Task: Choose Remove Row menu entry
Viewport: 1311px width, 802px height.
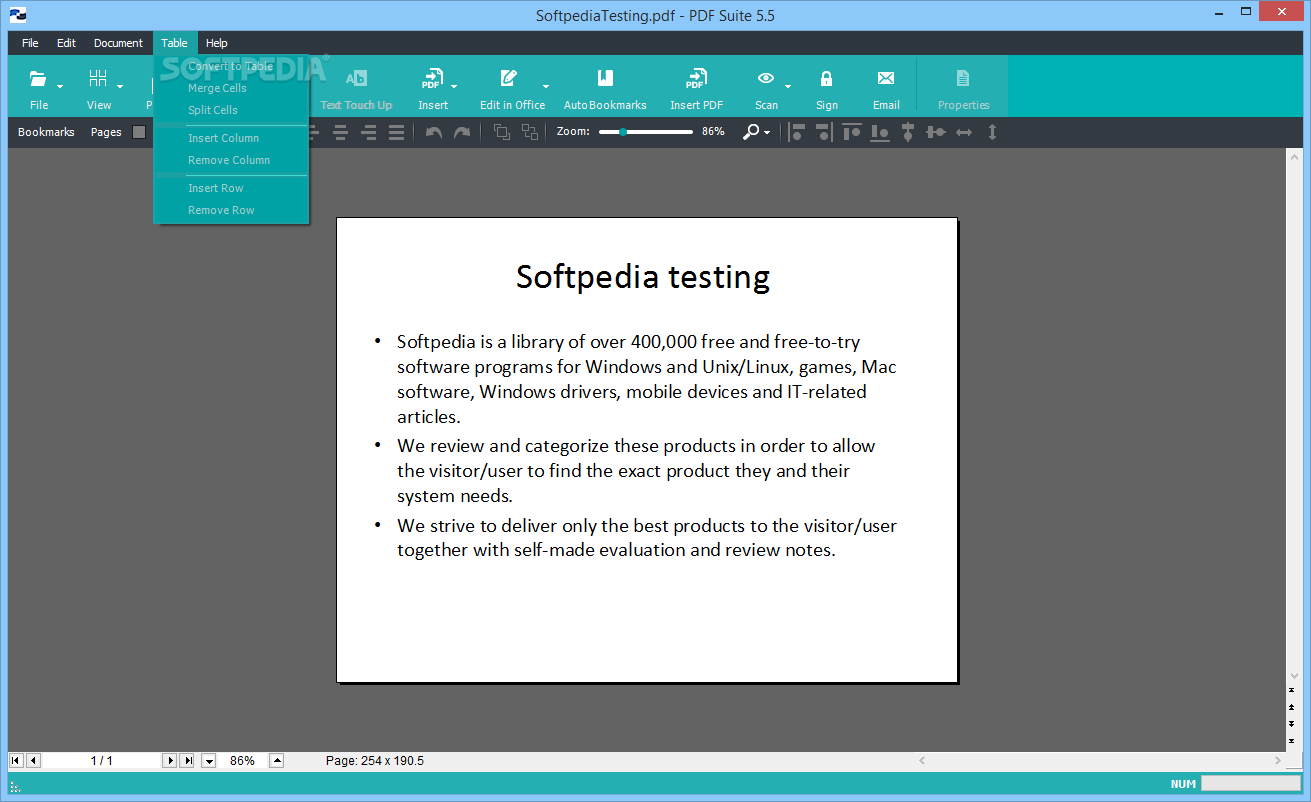Action: [x=231, y=210]
